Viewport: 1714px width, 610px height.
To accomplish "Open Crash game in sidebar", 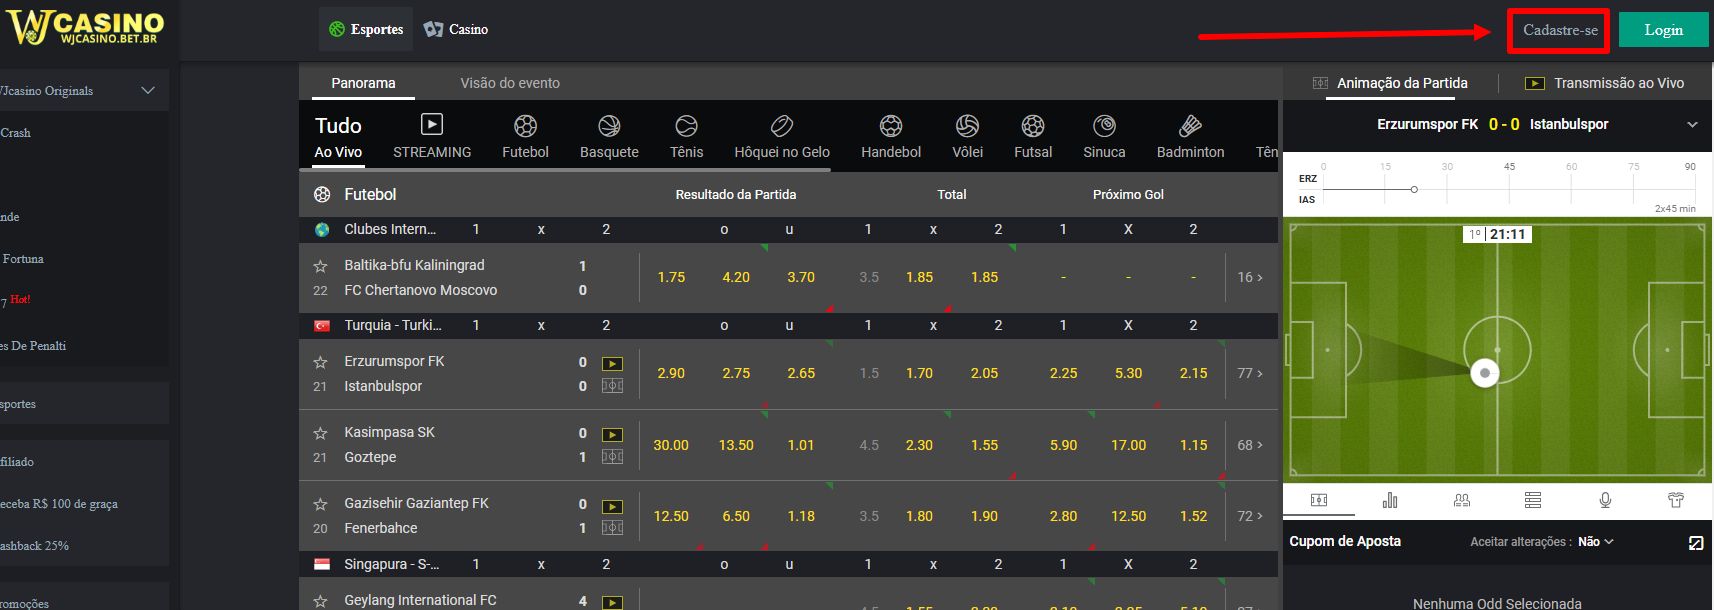I will (x=16, y=132).
